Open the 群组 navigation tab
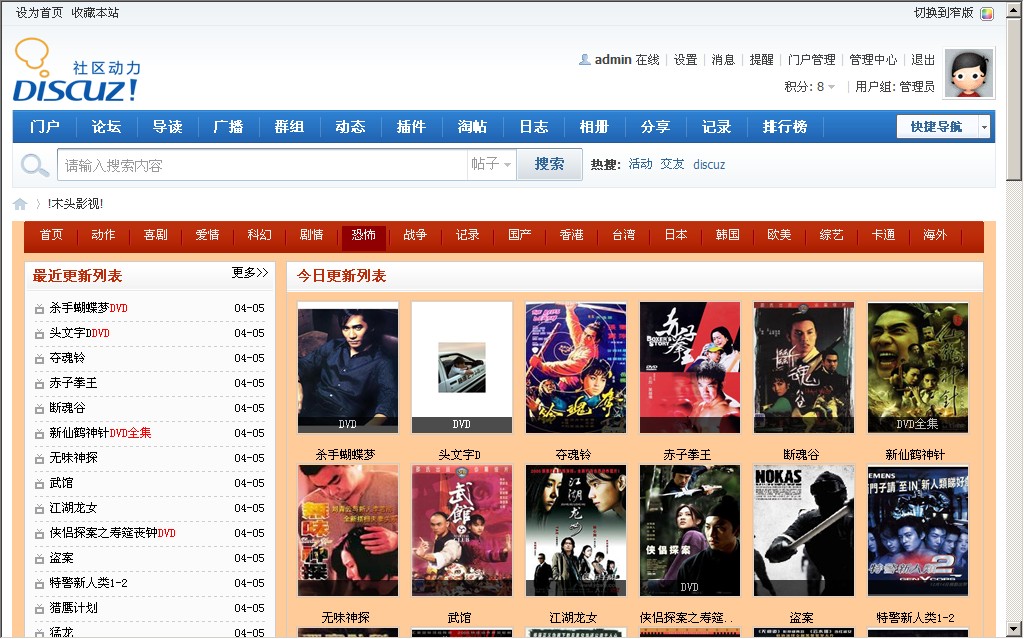Screen dimensions: 1024x639 coord(289,127)
